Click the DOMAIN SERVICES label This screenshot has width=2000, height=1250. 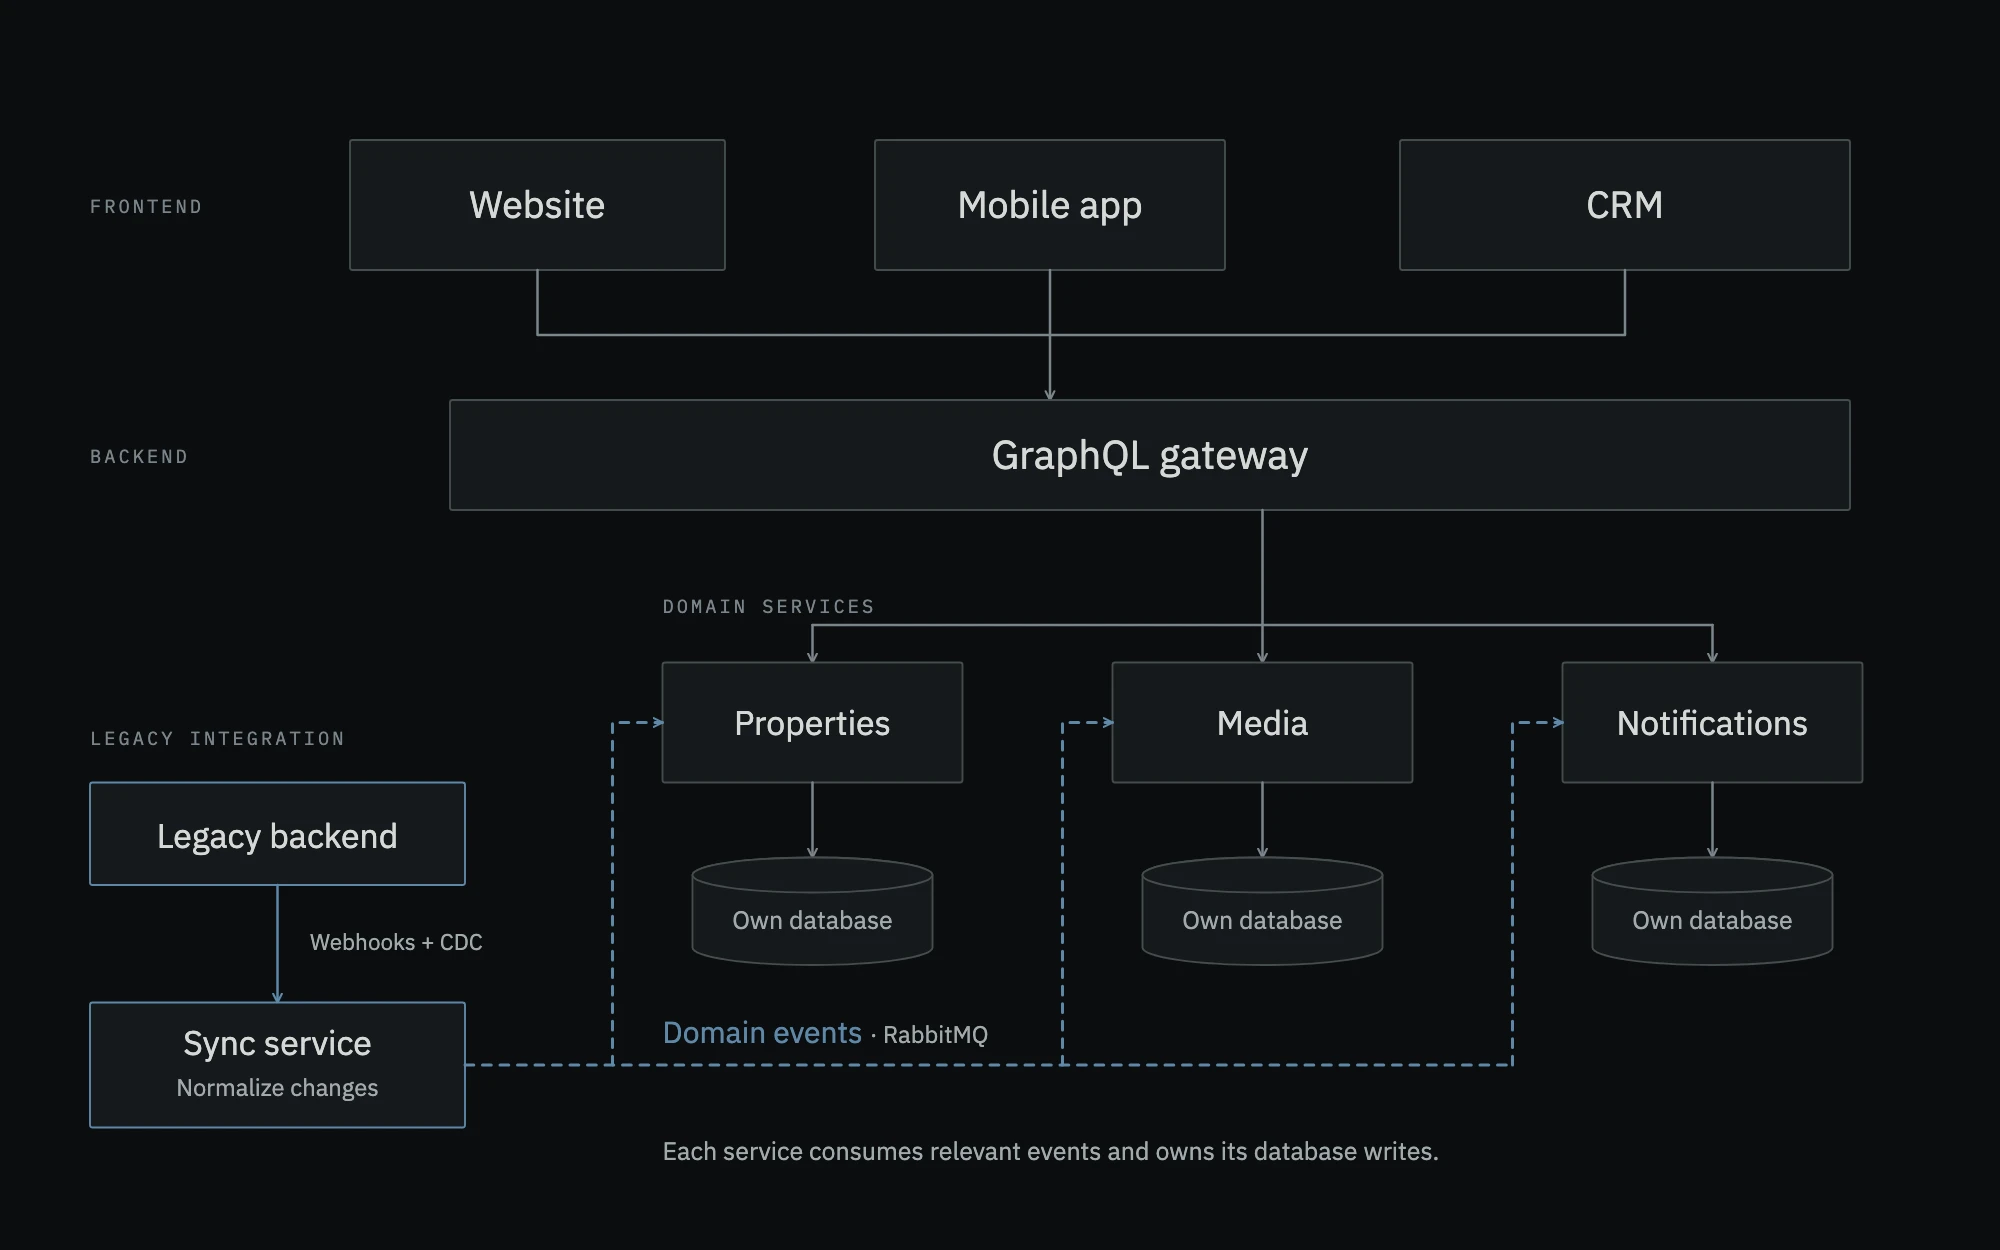coord(768,607)
